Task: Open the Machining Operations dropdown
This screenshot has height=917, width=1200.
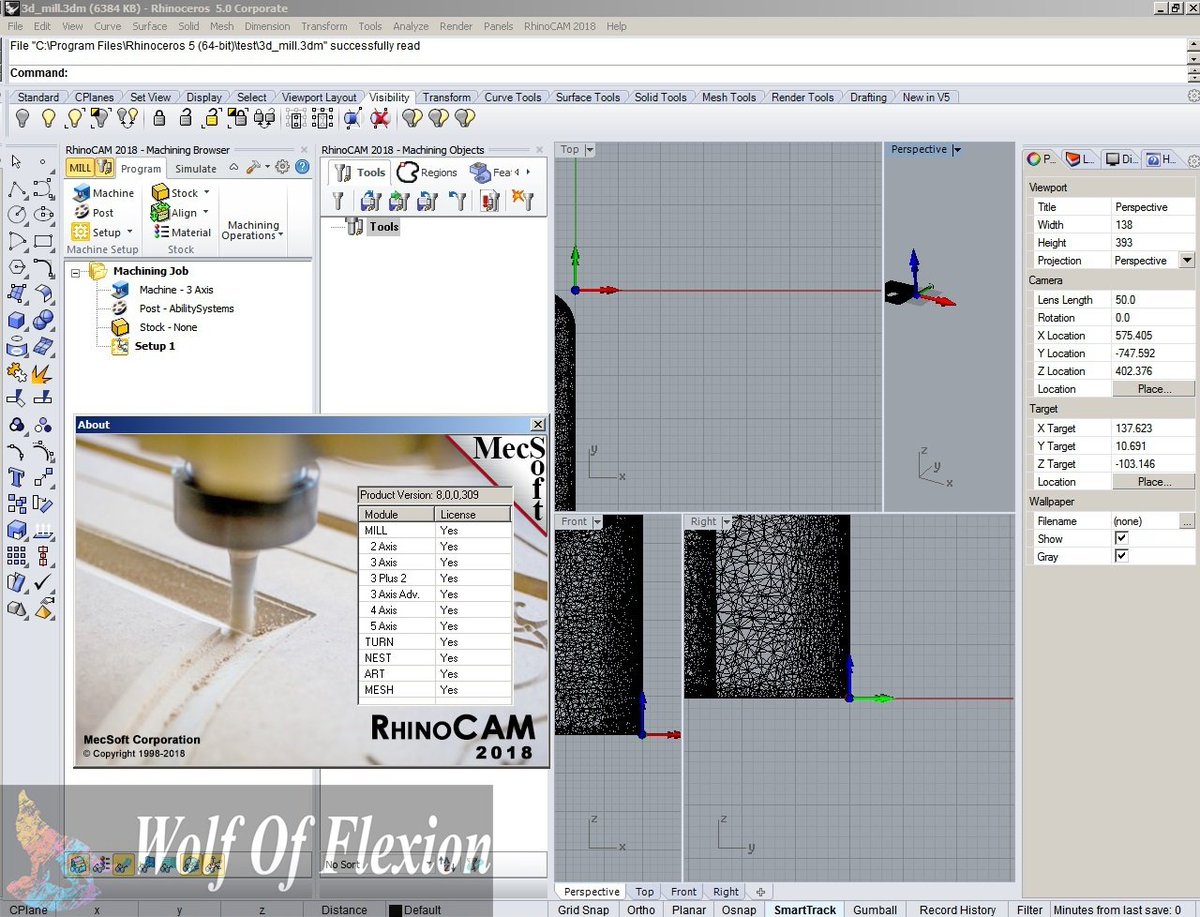Action: (252, 231)
